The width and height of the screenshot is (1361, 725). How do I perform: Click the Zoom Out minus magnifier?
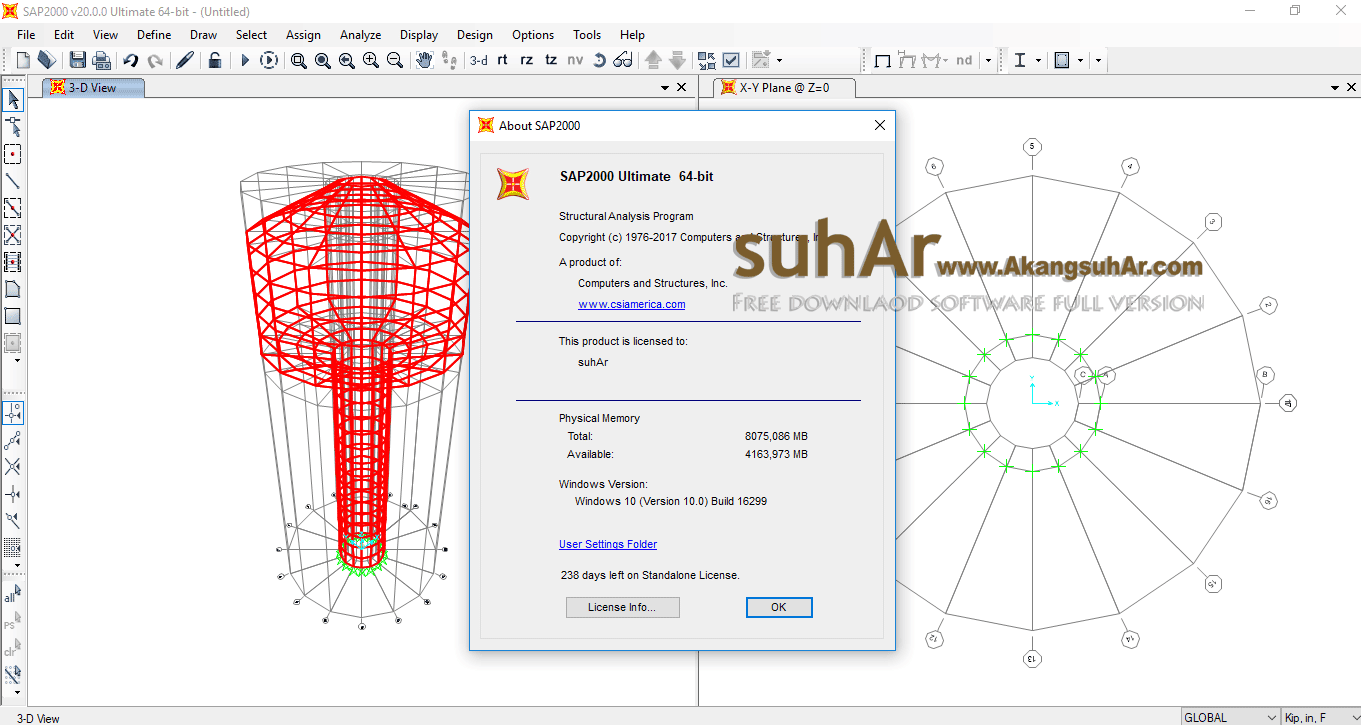(x=395, y=60)
